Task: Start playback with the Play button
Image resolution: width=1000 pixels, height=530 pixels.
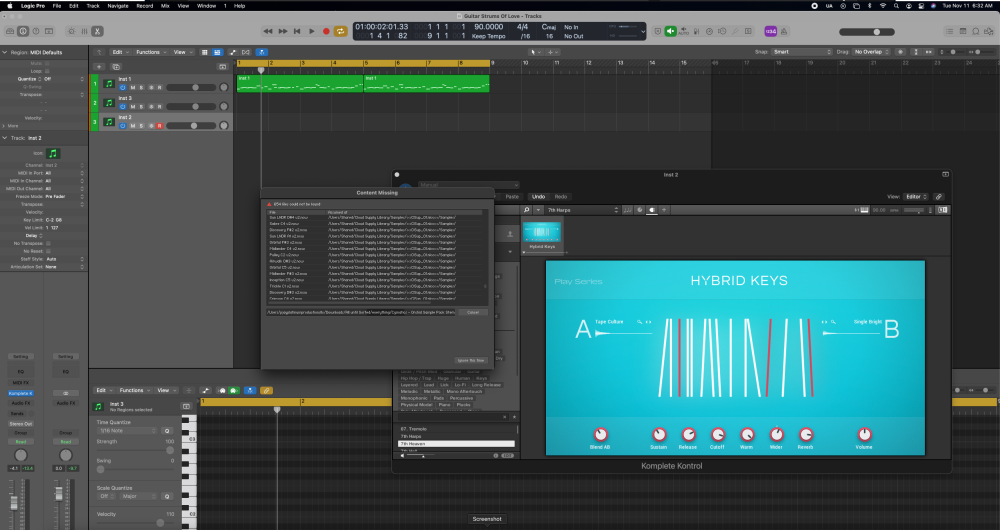Action: 312,31
